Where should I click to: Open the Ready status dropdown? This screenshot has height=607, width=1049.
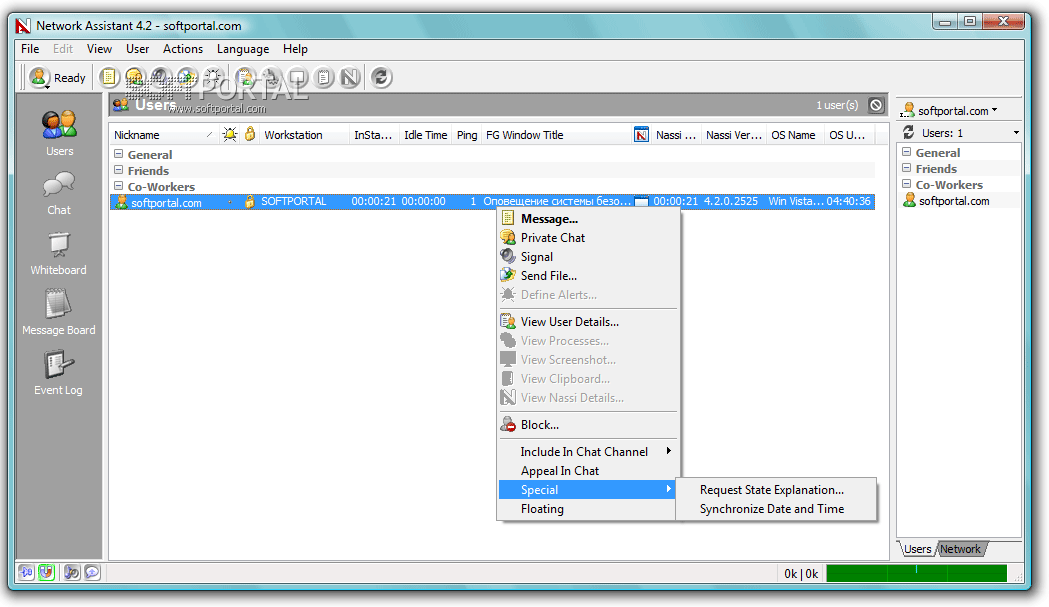point(58,78)
